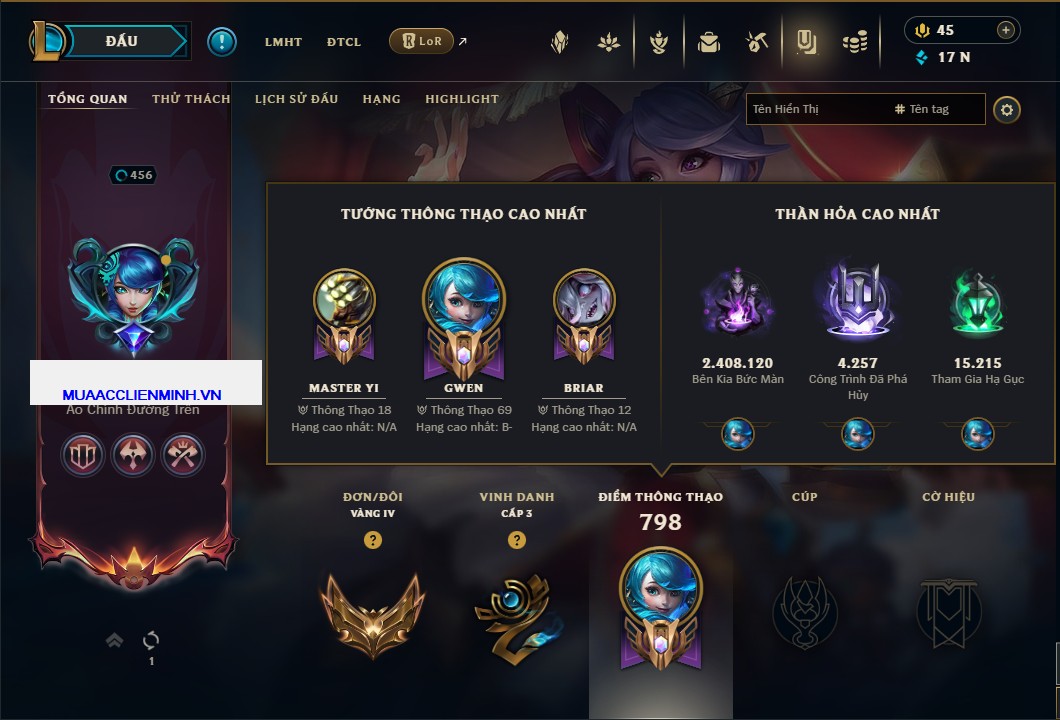The height and width of the screenshot is (720, 1060).
Task: Open profile settings gear icon
Action: pos(1007,110)
